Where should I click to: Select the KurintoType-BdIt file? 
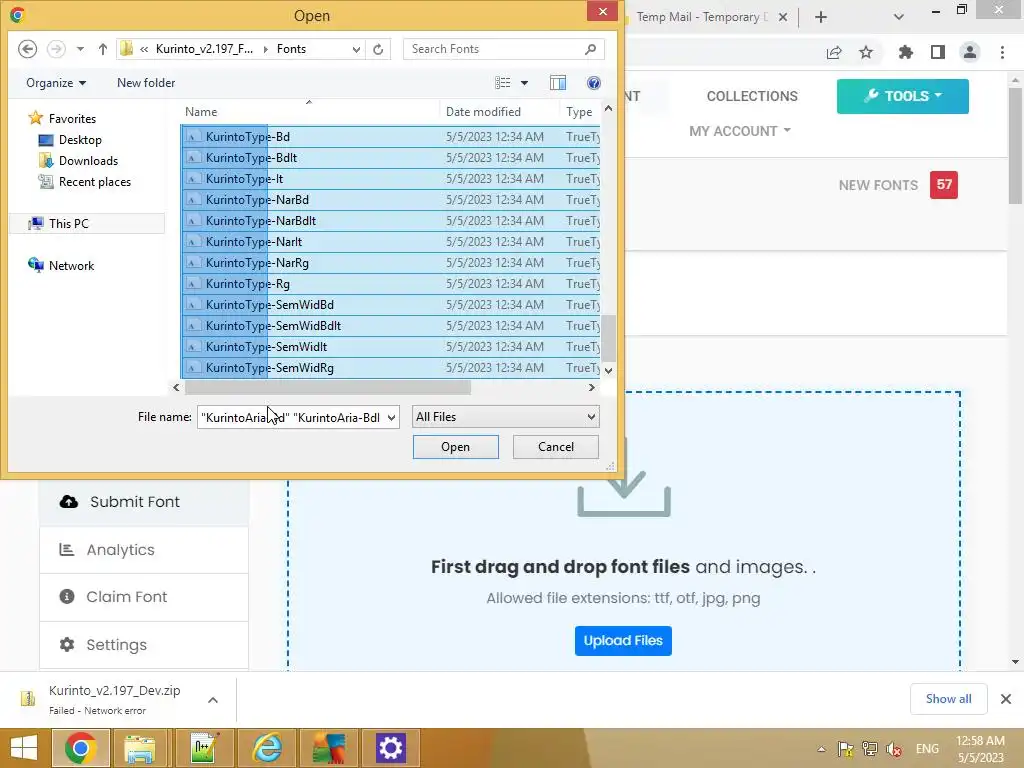click(x=390, y=157)
